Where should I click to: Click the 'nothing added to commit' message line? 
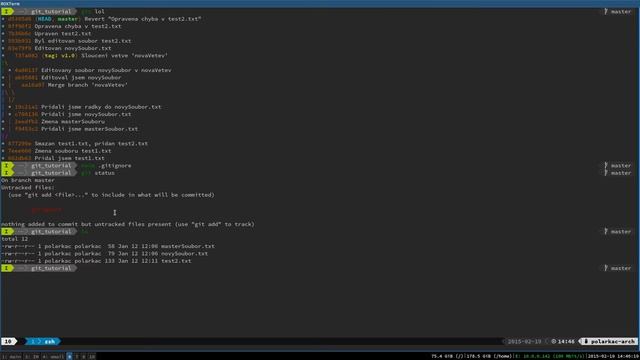[128, 224]
